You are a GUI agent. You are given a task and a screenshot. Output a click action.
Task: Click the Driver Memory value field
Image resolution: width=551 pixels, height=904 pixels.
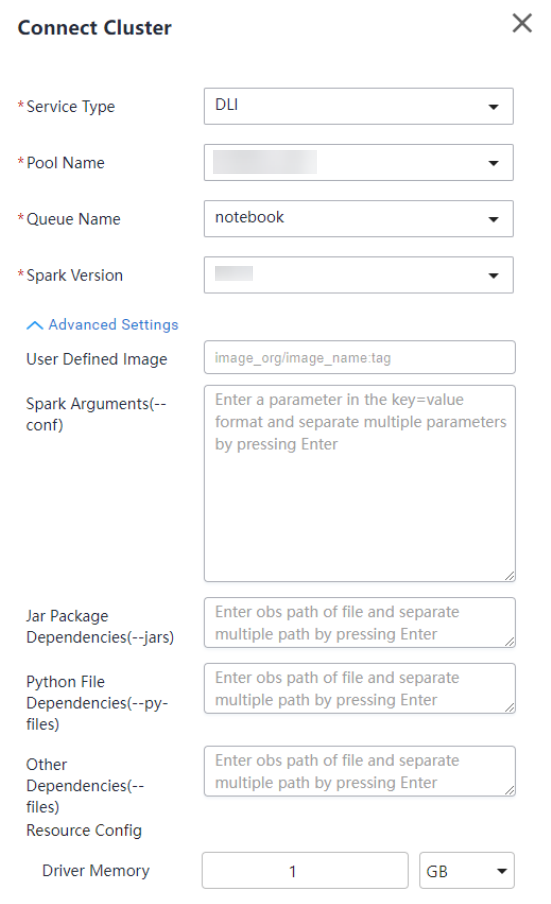(305, 871)
